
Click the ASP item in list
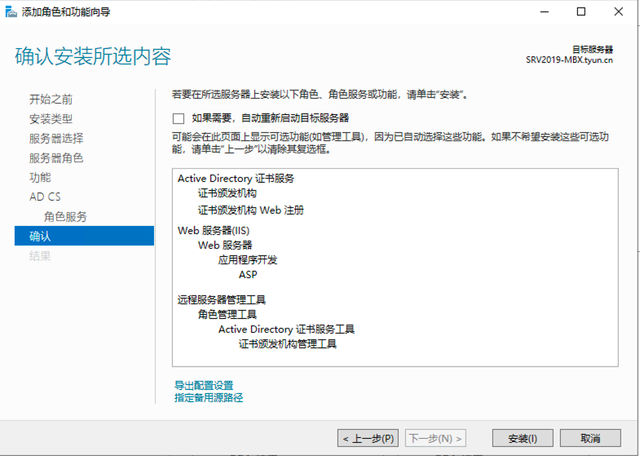point(248,275)
